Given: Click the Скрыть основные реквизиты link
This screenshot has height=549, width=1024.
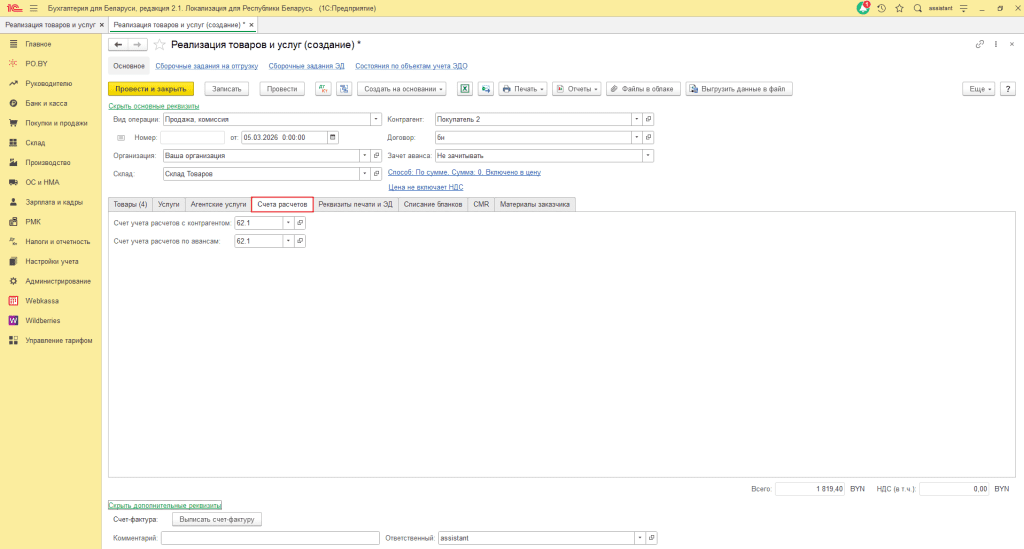Looking at the screenshot, I should pyautogui.click(x=153, y=106).
